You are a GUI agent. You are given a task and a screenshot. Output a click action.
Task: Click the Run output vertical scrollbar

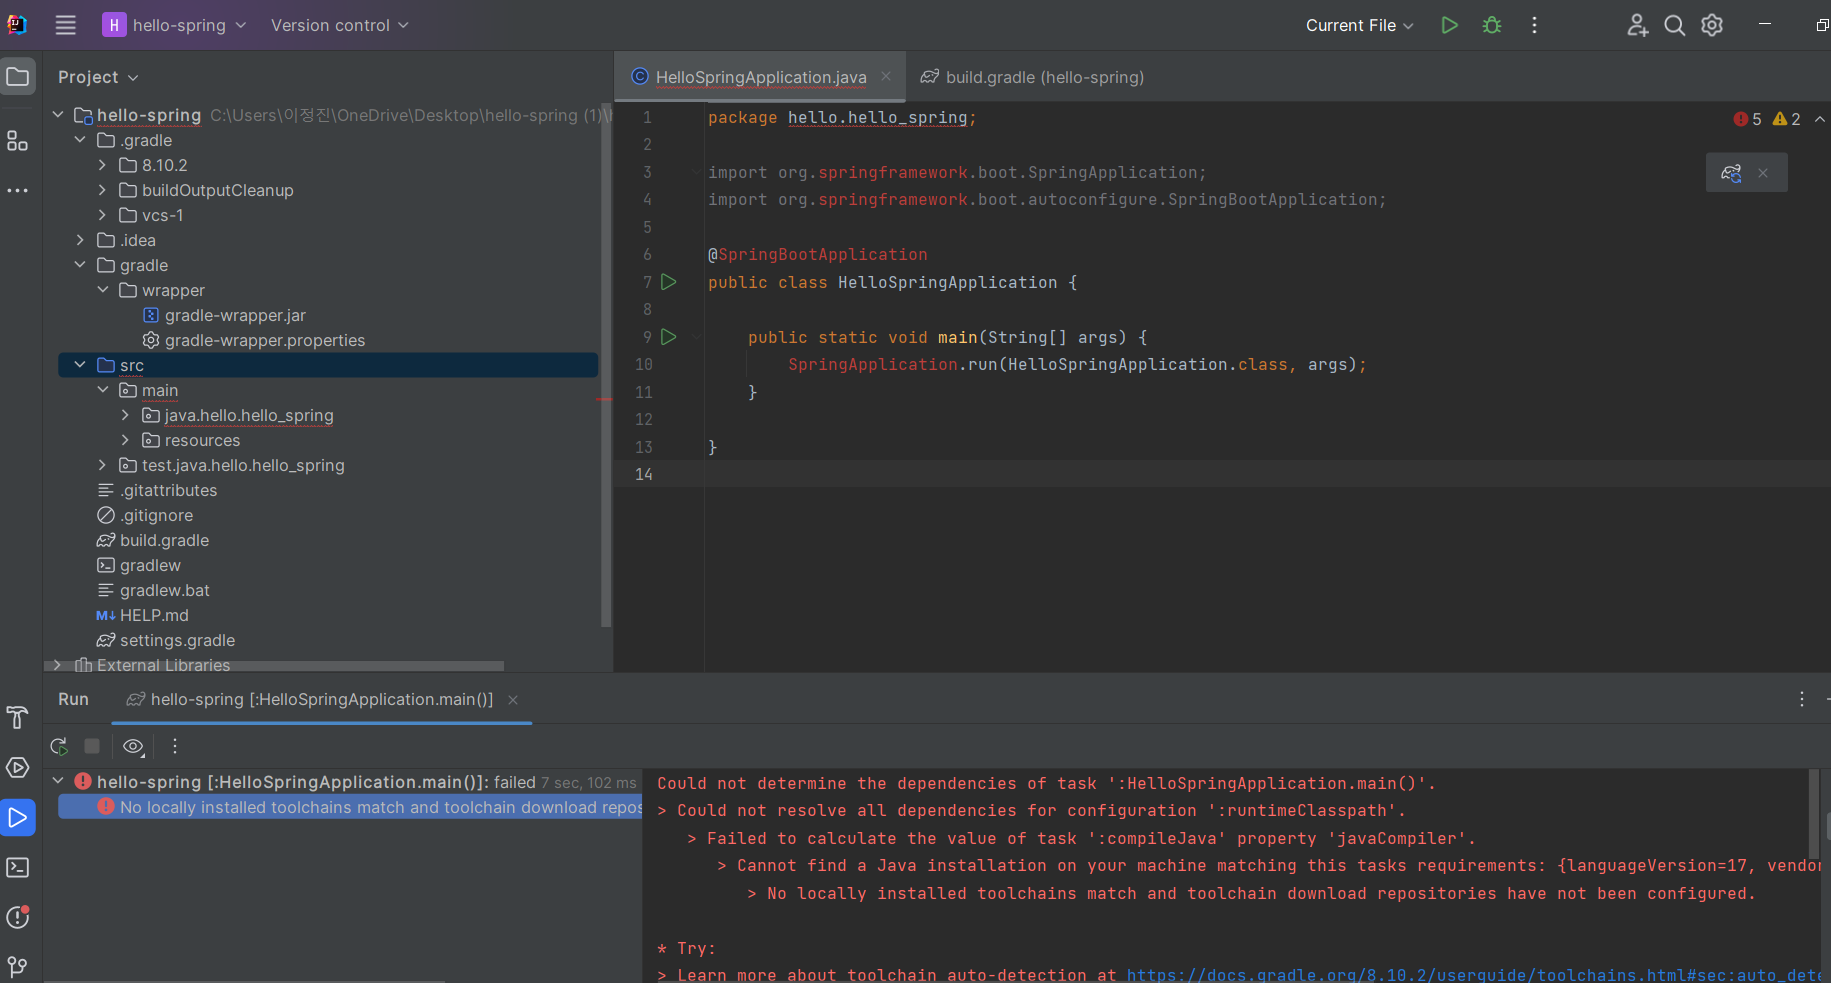[x=1813, y=815]
